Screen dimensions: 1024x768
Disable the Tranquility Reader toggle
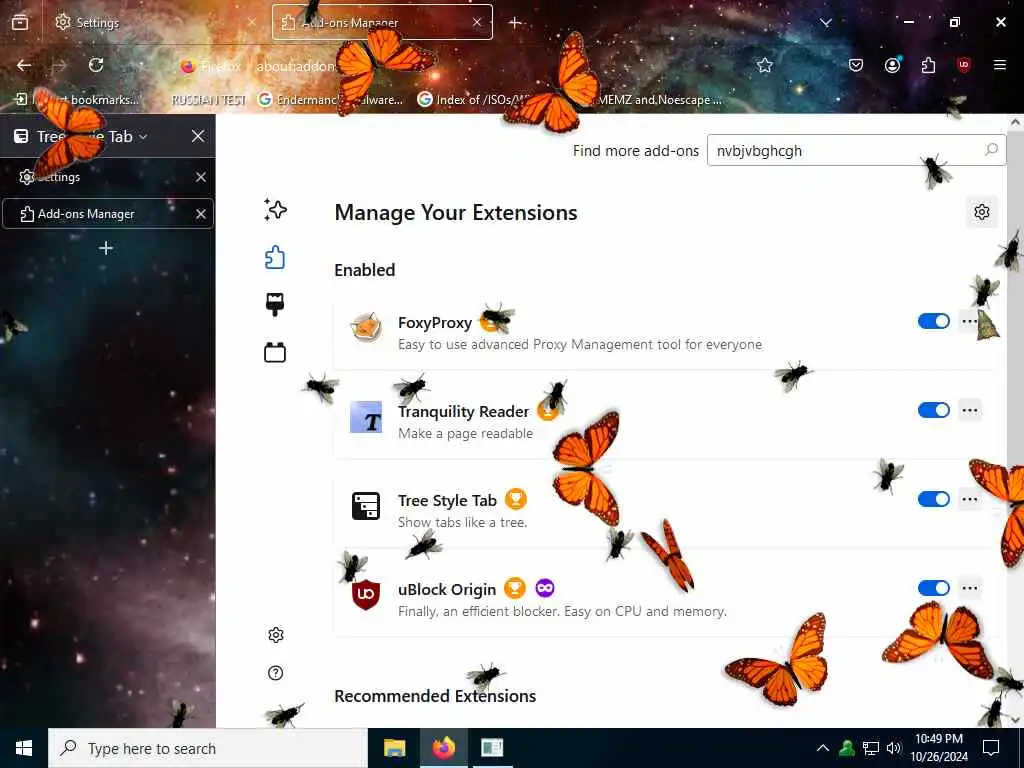(933, 410)
